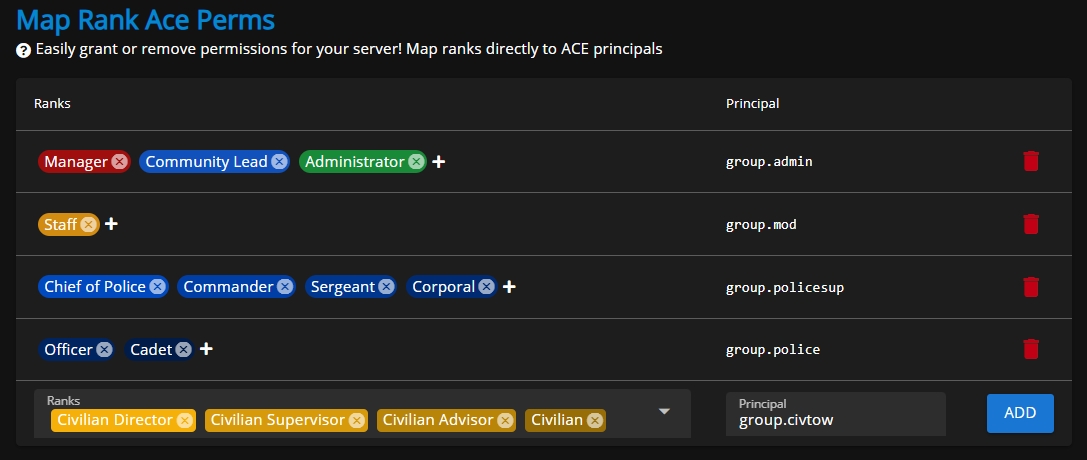Screen dimensions: 1087x460
Task: Add a rank to the group.admin row
Action: click(438, 161)
